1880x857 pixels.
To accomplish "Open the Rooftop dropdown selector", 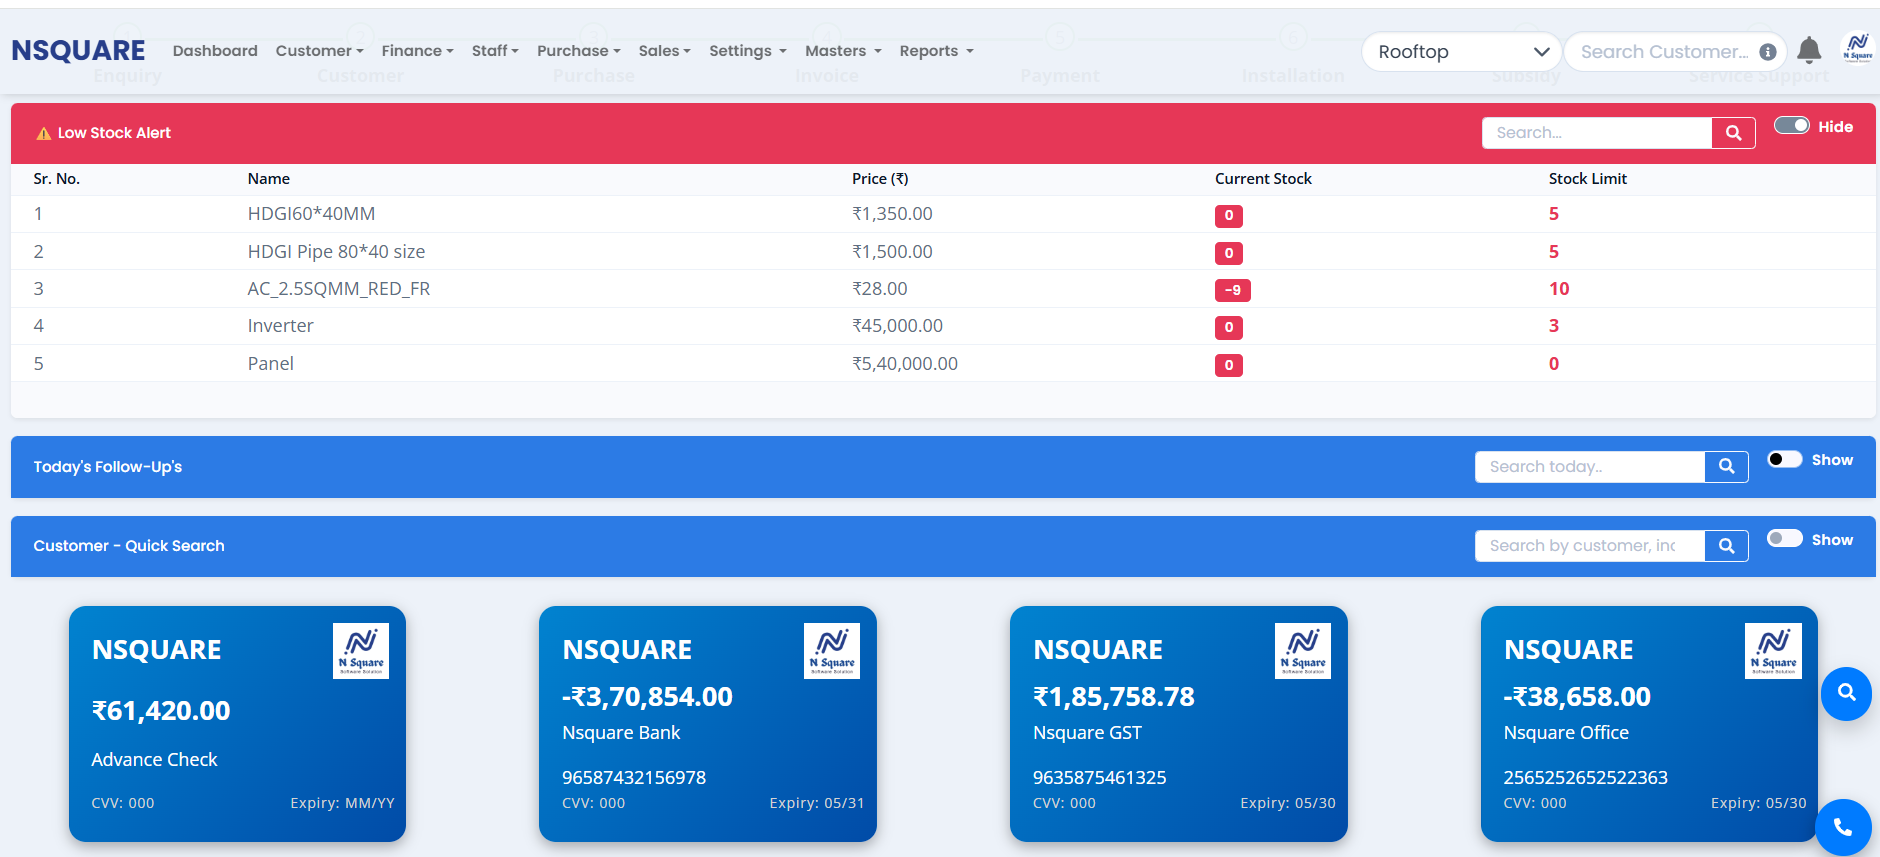I will point(1461,52).
